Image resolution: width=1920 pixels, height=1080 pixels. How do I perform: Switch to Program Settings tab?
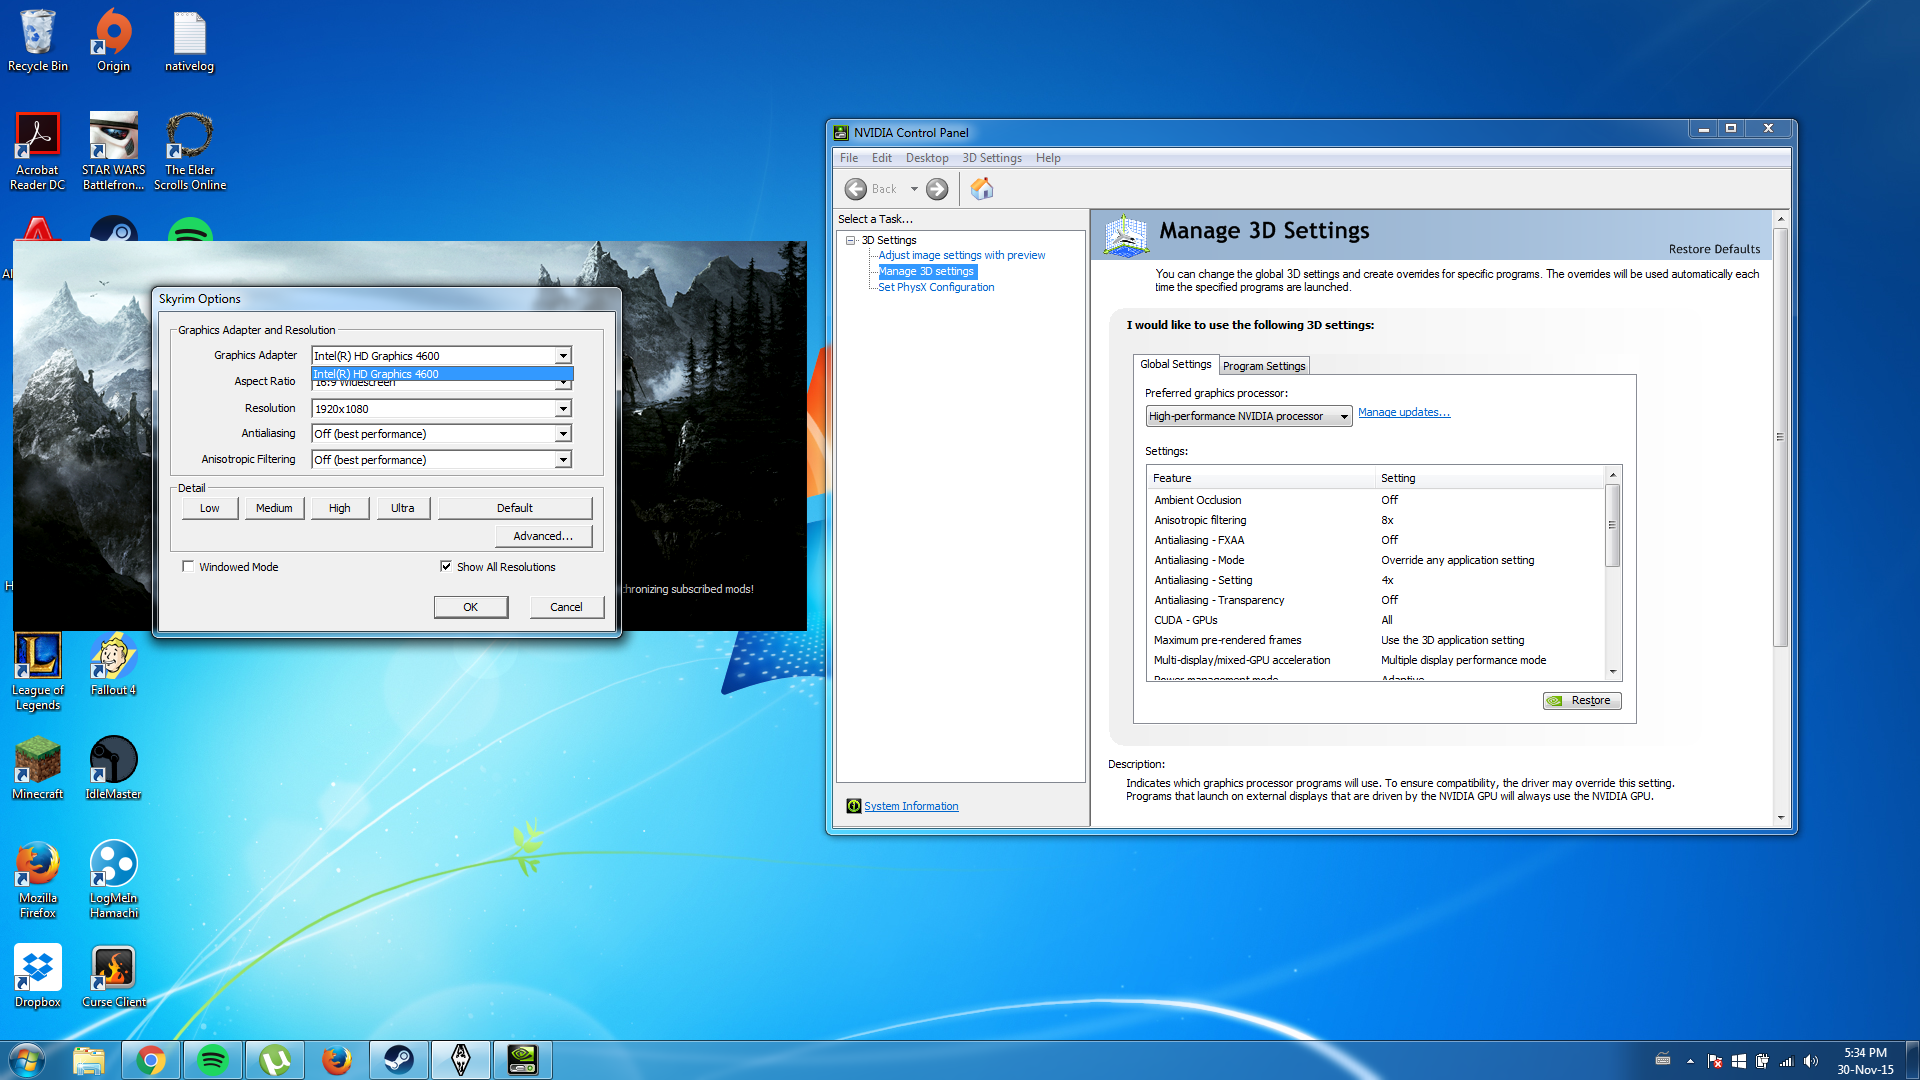(1264, 366)
